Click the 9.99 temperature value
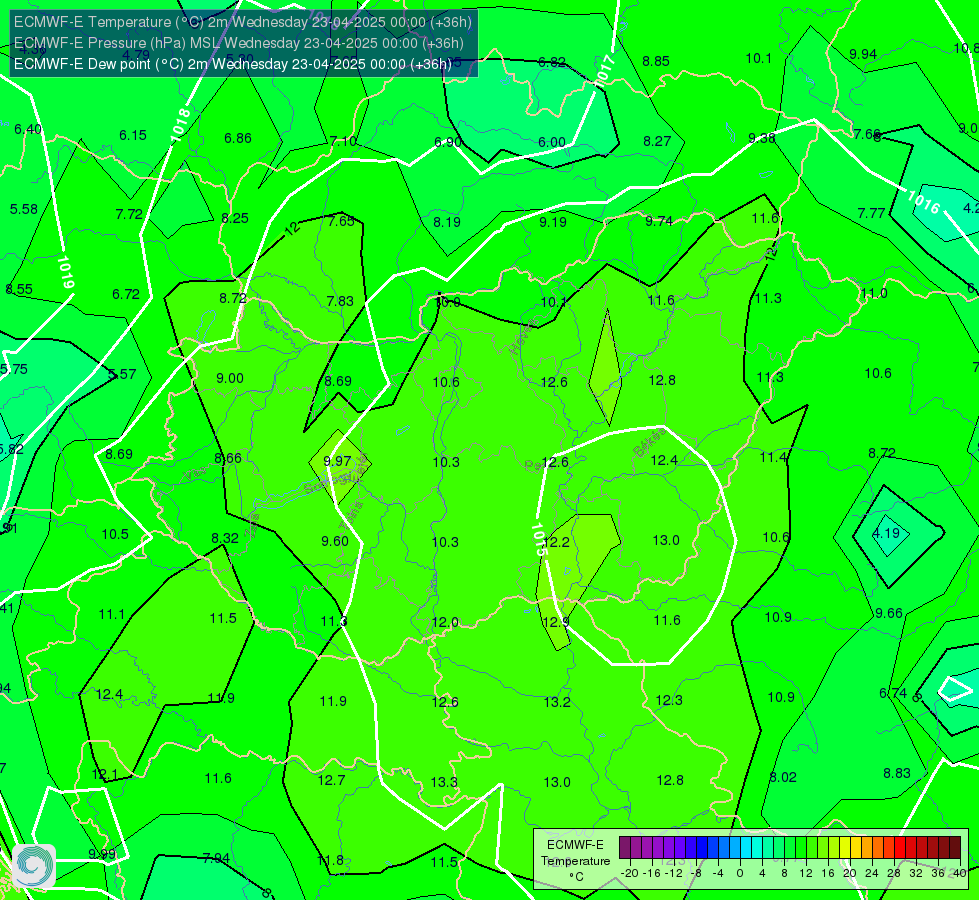Screen dimensions: 979x900 click(x=102, y=854)
